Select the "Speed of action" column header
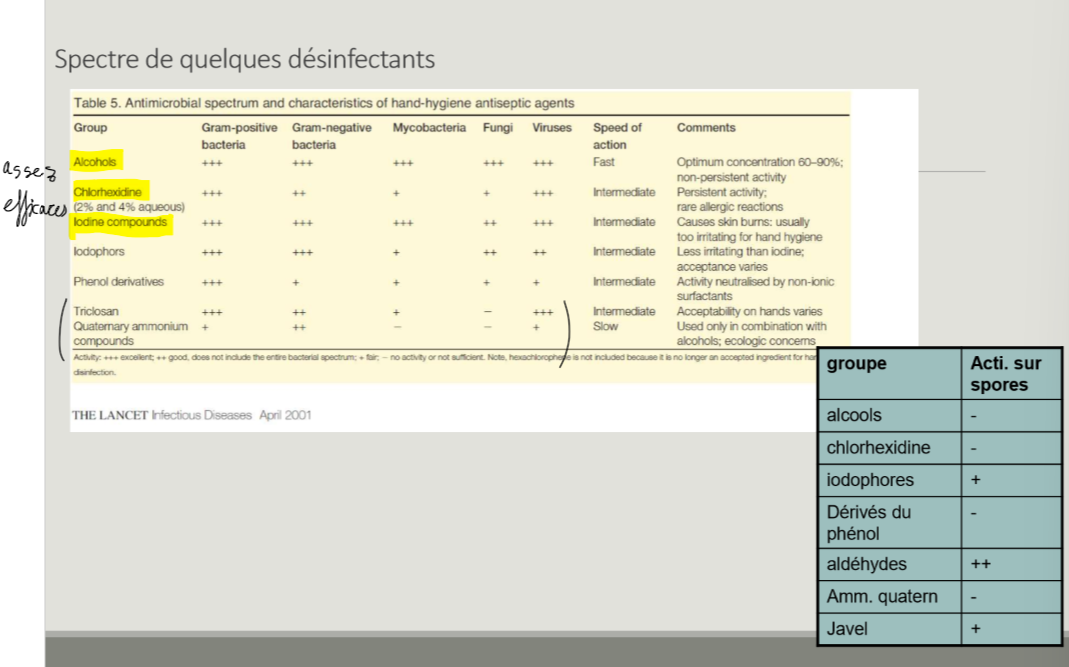Viewport: 1069px width, 667px height. click(x=617, y=136)
